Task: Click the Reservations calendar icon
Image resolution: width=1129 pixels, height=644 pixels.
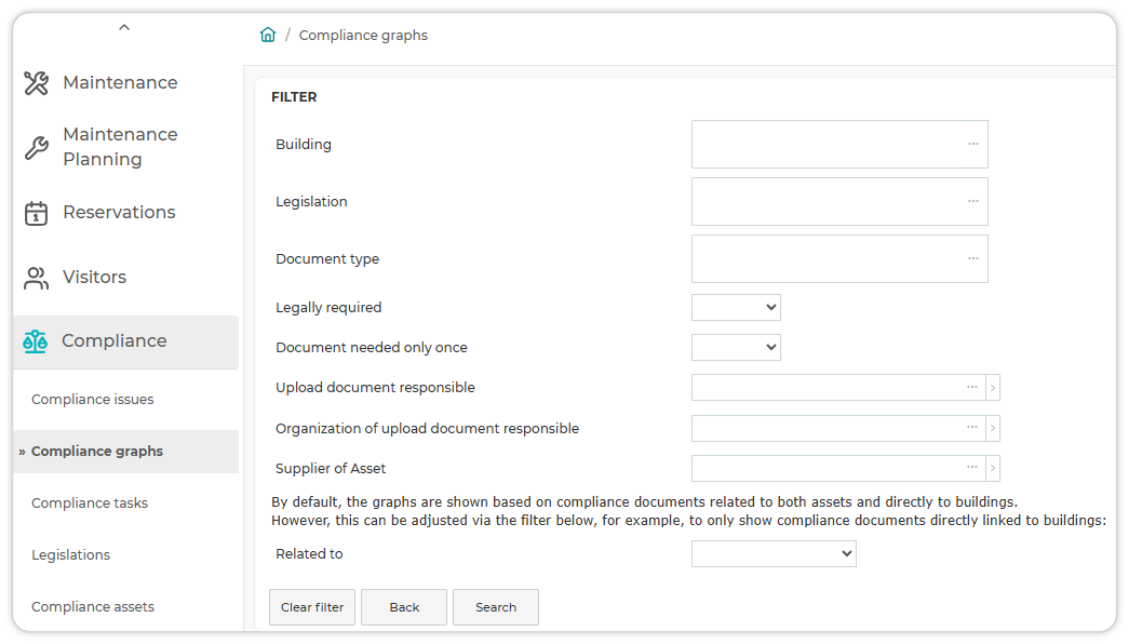Action: tap(36, 213)
